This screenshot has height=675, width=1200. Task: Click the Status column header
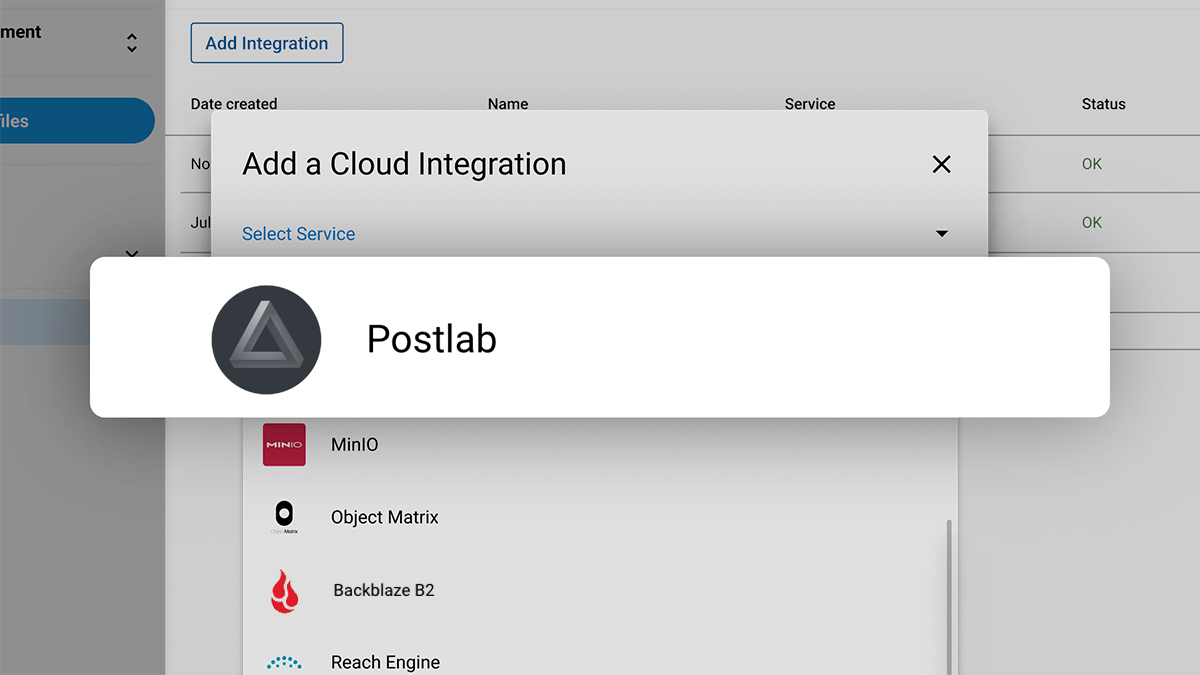[x=1103, y=104]
